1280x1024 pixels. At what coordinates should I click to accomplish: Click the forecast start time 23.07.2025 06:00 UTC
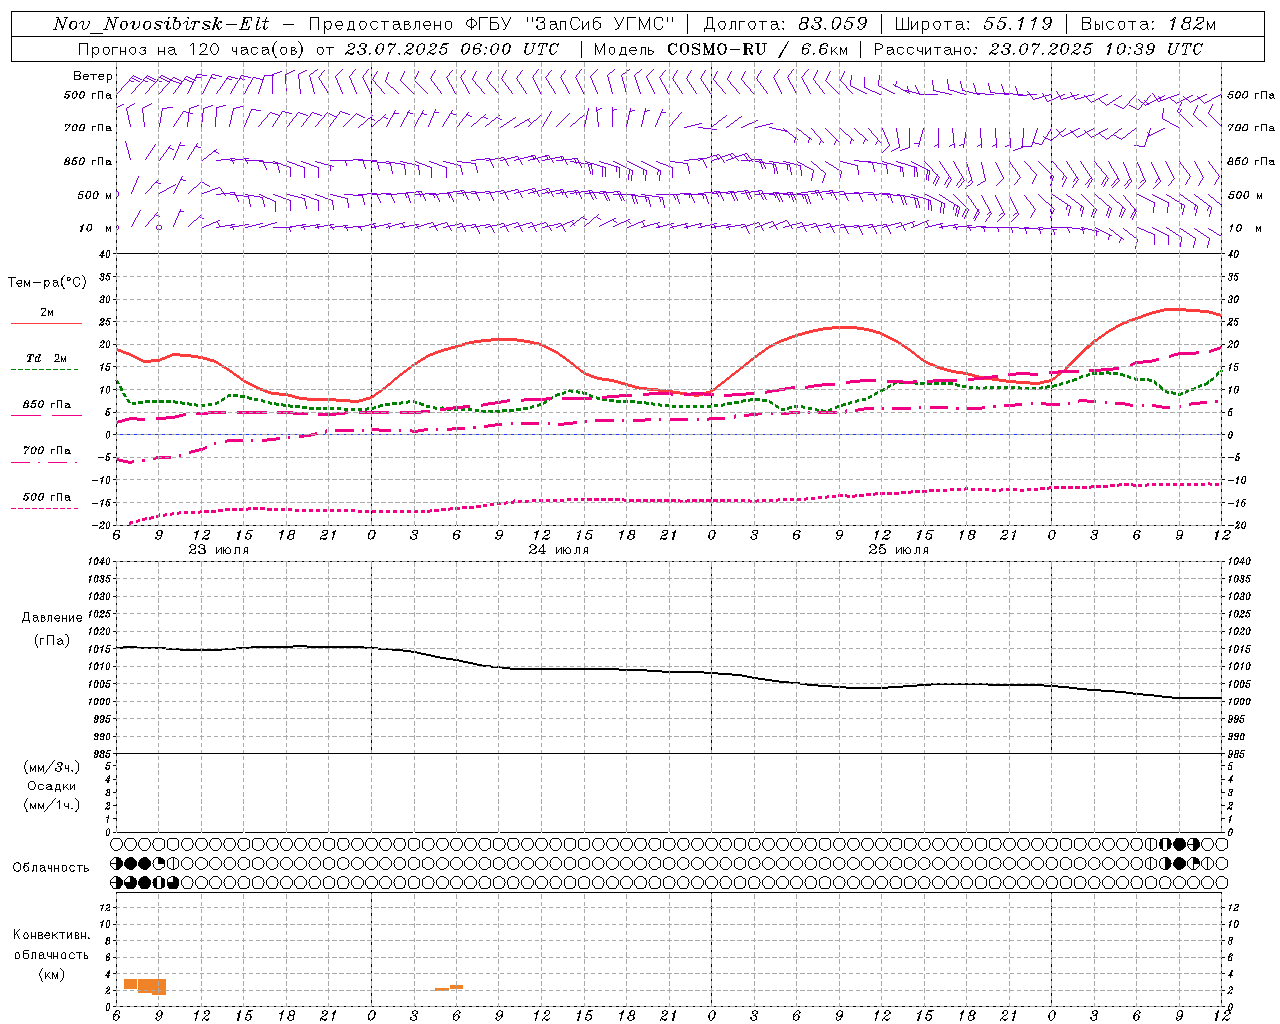click(451, 49)
